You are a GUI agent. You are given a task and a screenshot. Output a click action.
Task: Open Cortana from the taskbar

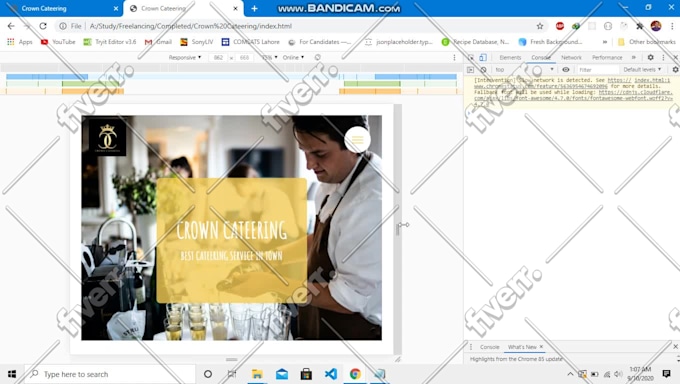click(x=208, y=374)
